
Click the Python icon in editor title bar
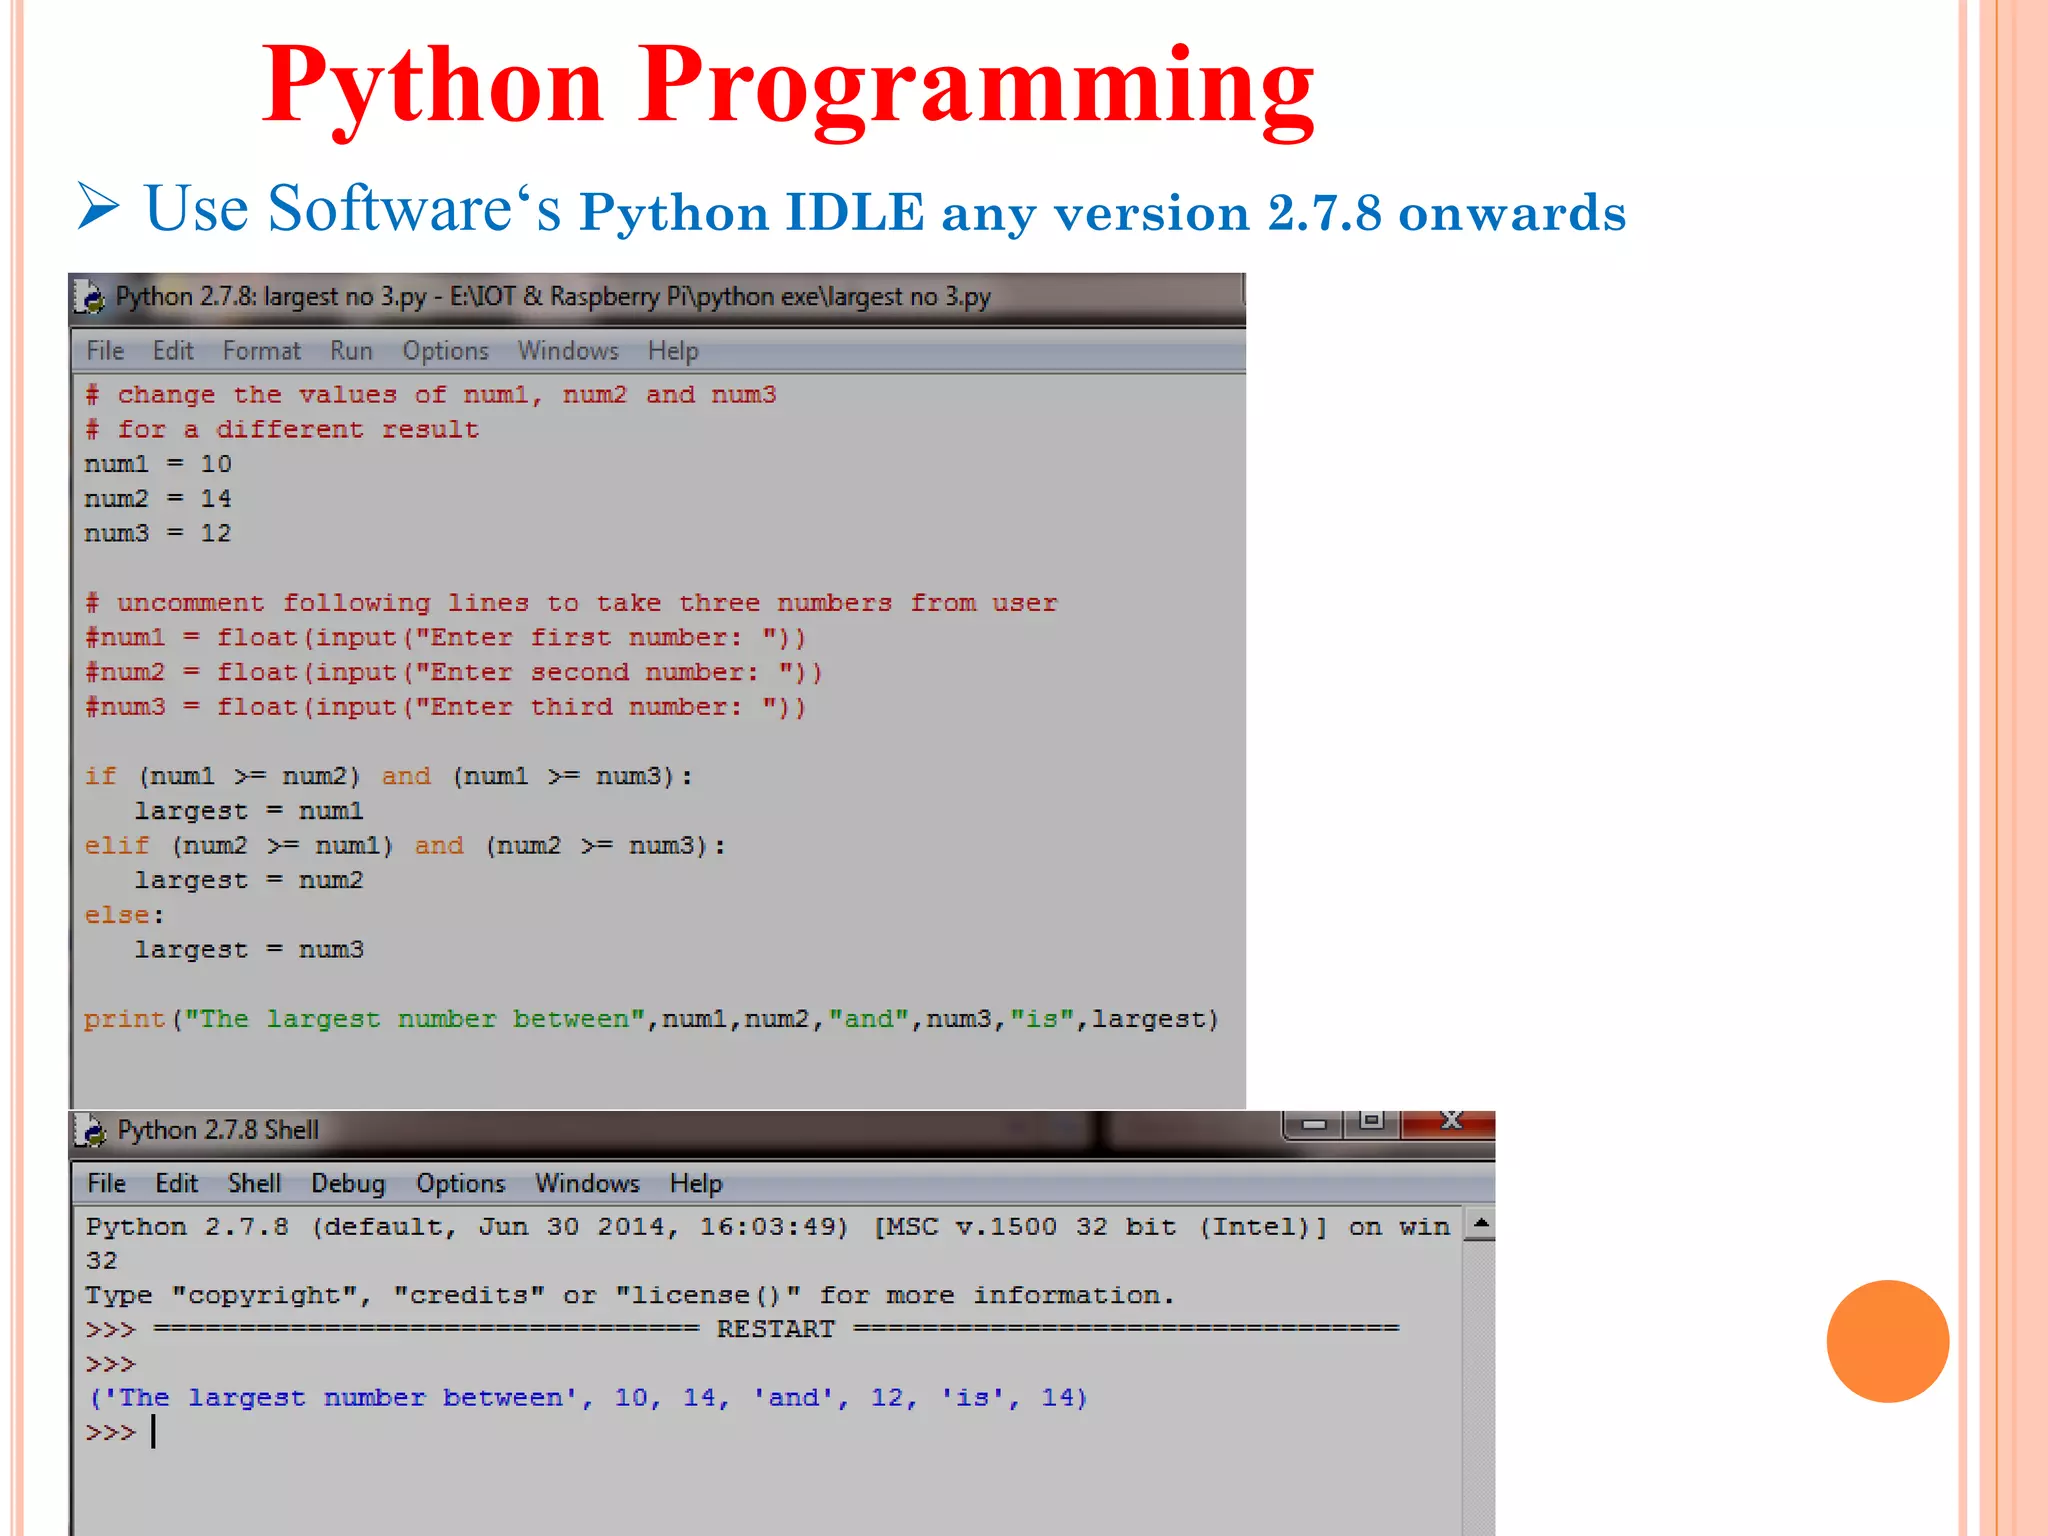tap(90, 297)
